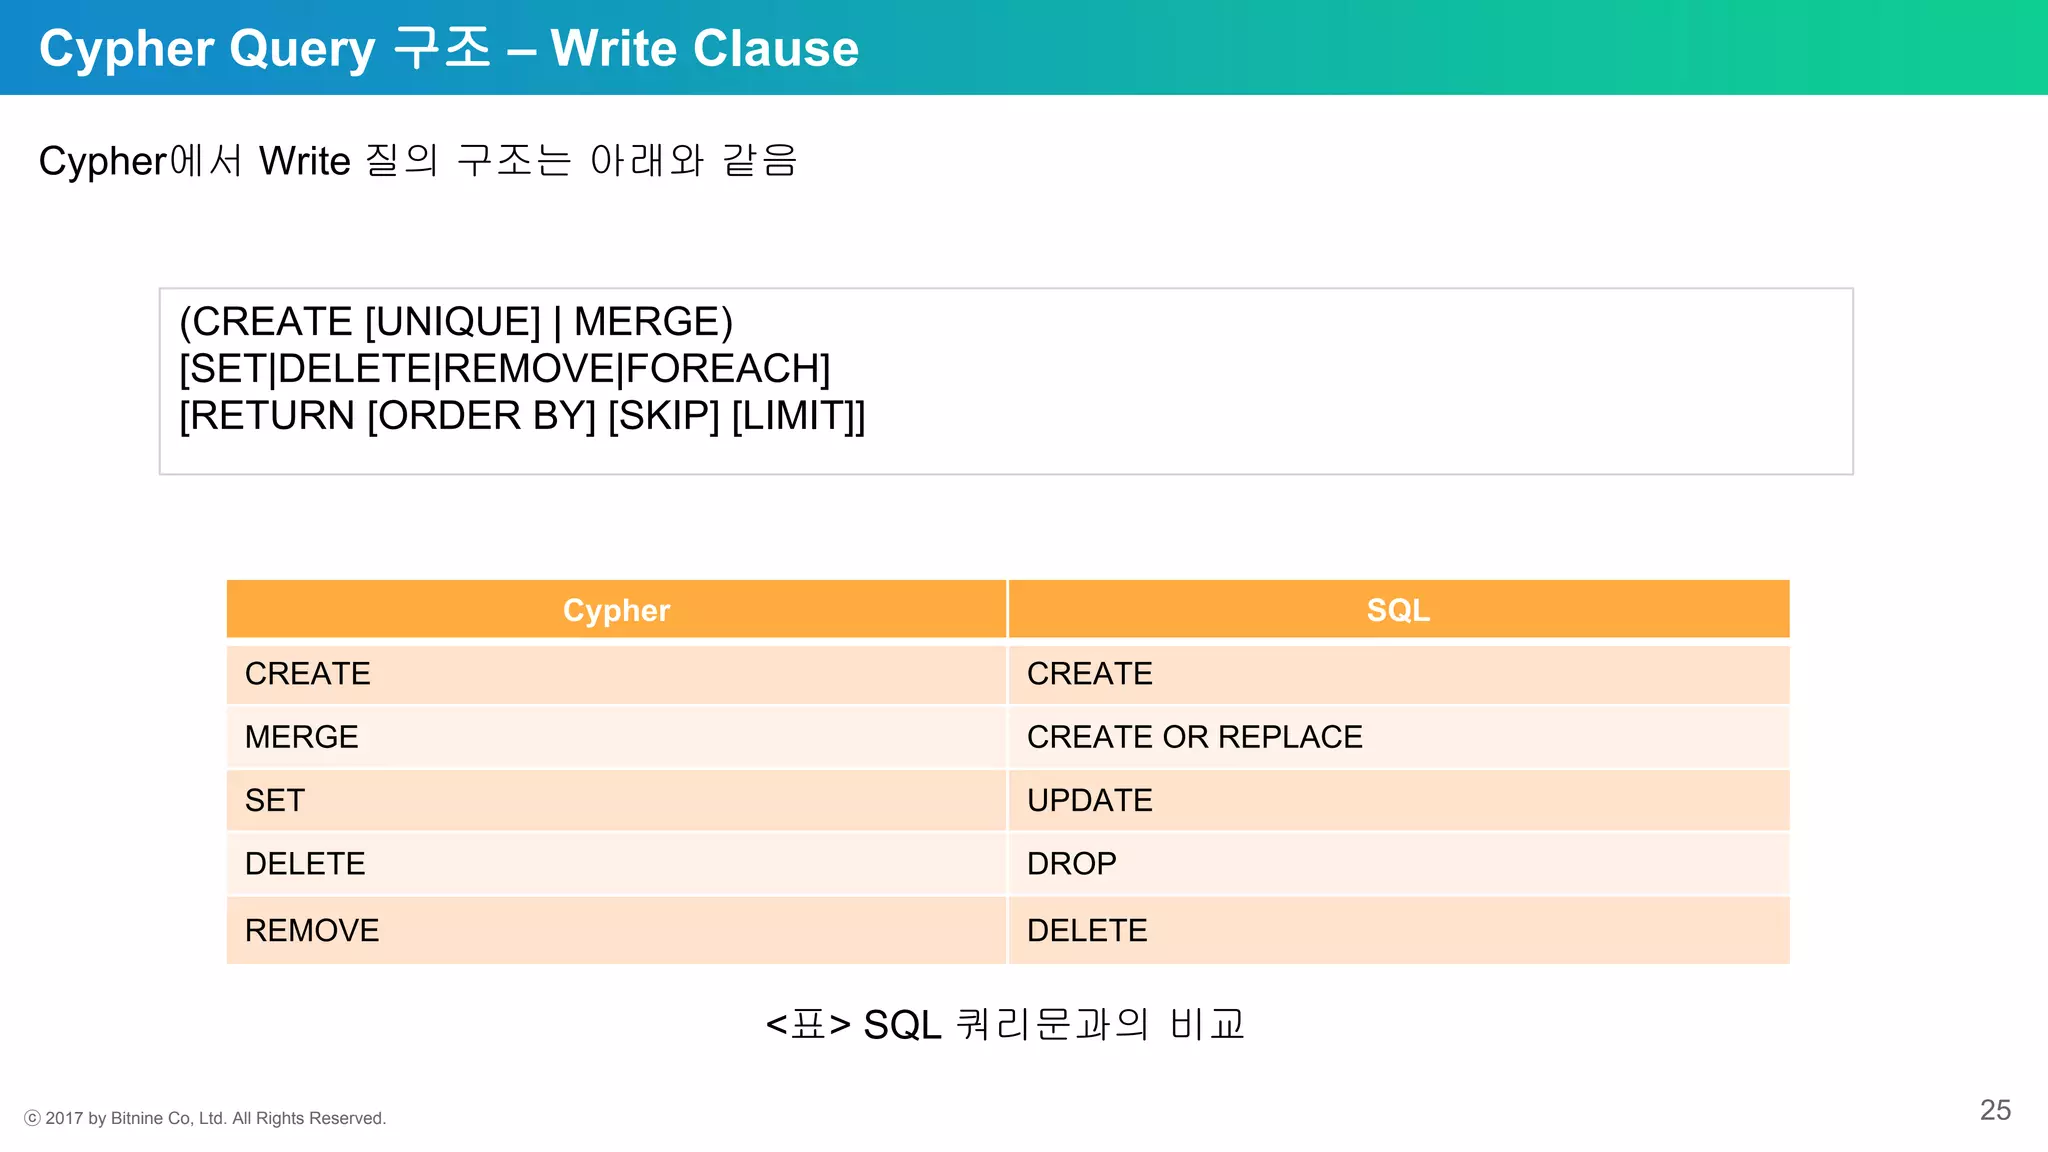Click the '(CREATE [UNIQUE] | MERGE)' syntax line
Screen dimensions: 2048x1152
[x=456, y=322]
